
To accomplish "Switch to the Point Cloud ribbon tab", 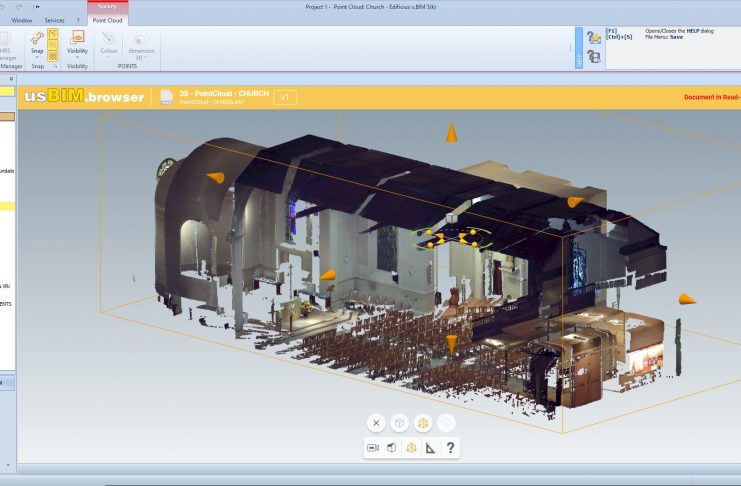I will pos(107,20).
